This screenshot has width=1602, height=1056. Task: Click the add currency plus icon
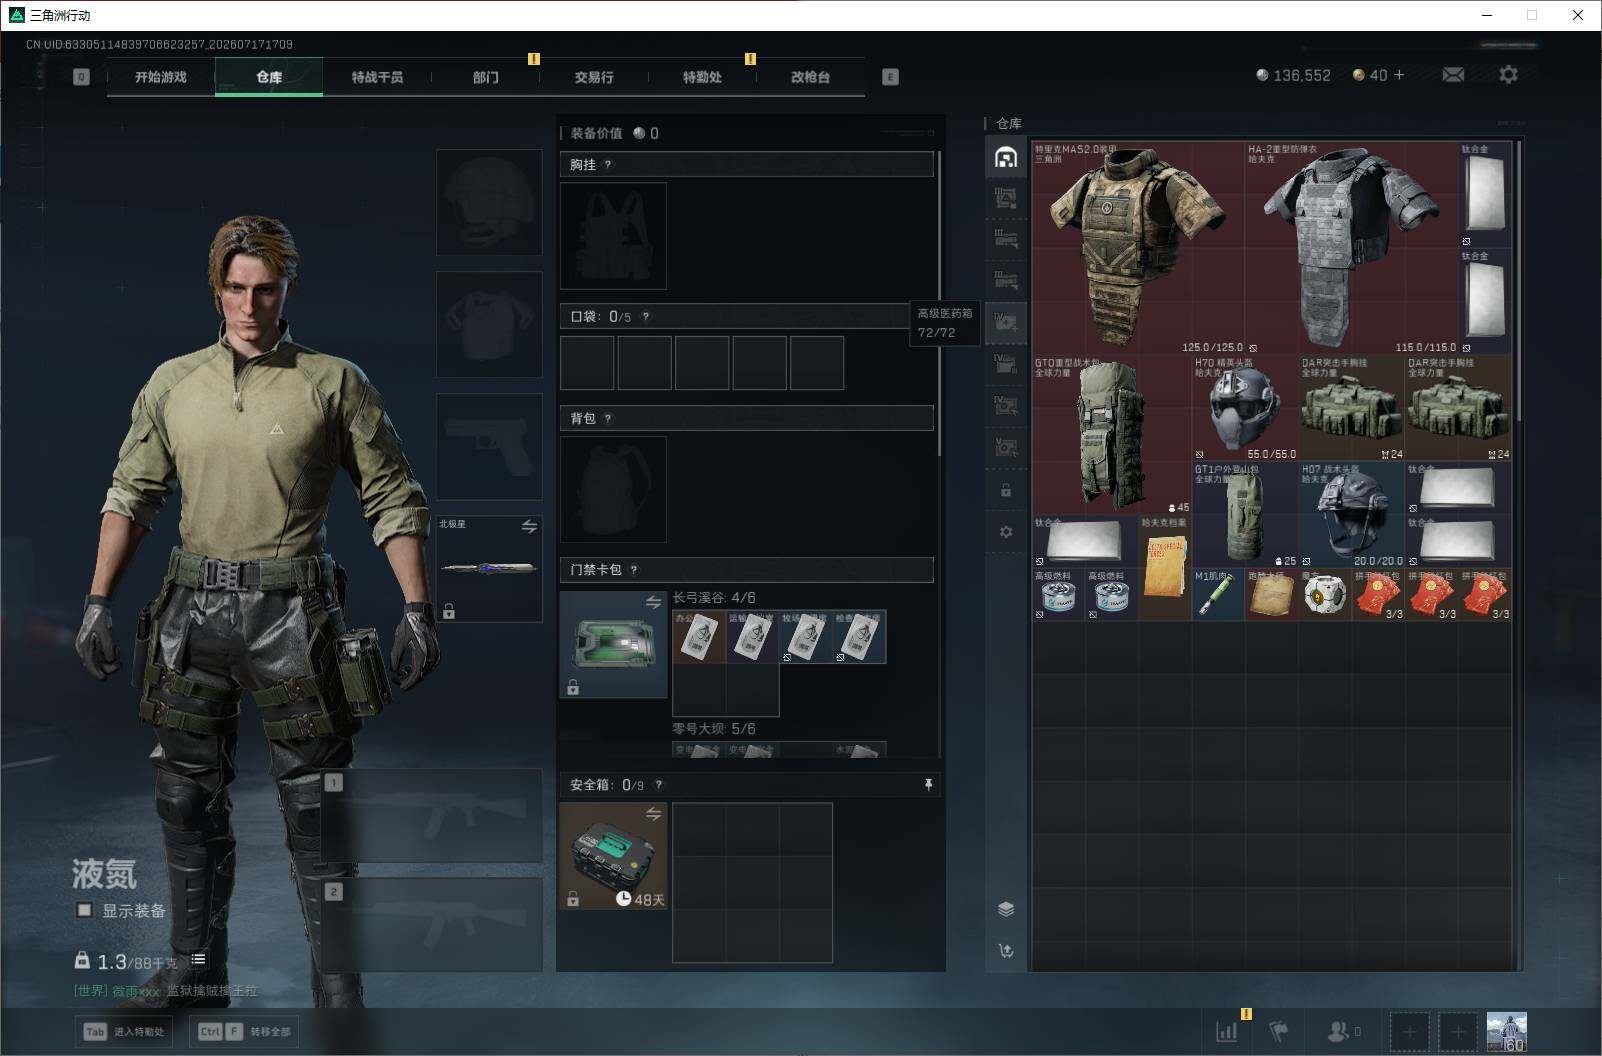pyautogui.click(x=1399, y=75)
